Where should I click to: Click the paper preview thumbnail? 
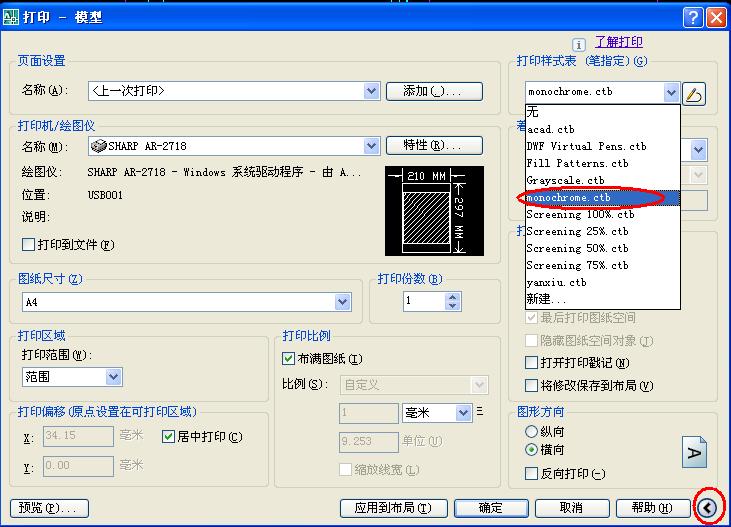pos(433,210)
